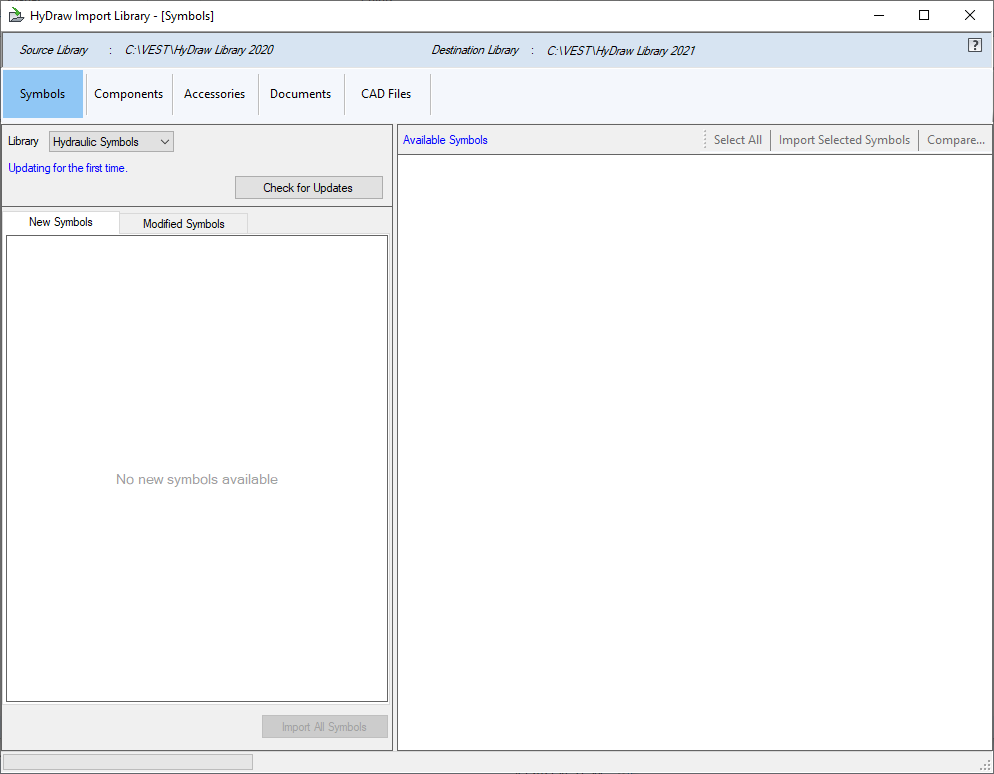Image resolution: width=994 pixels, height=774 pixels.
Task: Click the Source Library label
Action: click(53, 50)
